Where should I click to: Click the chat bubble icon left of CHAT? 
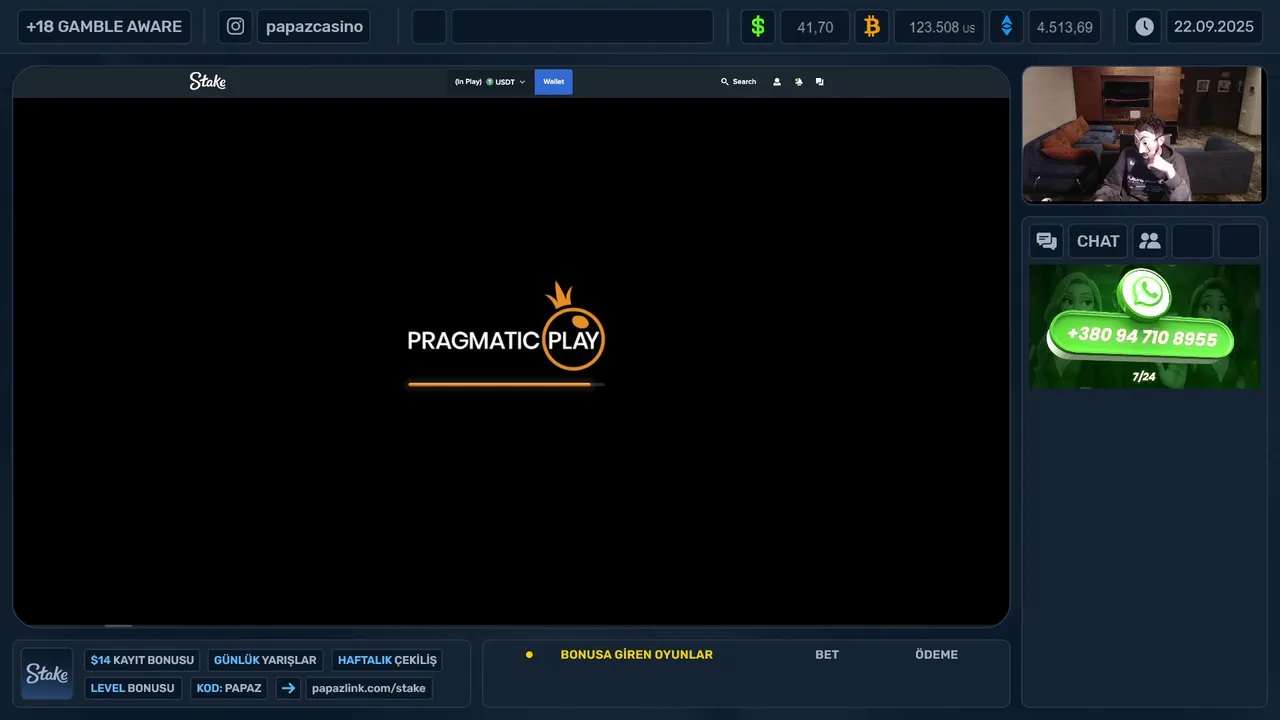(x=1047, y=241)
